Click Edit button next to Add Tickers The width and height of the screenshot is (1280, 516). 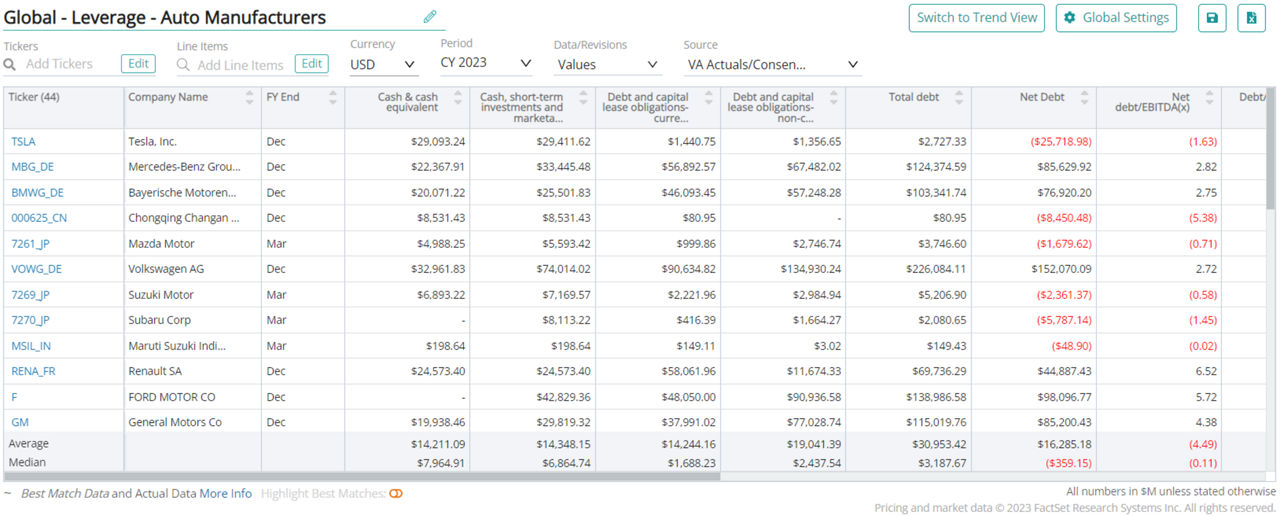pos(138,64)
